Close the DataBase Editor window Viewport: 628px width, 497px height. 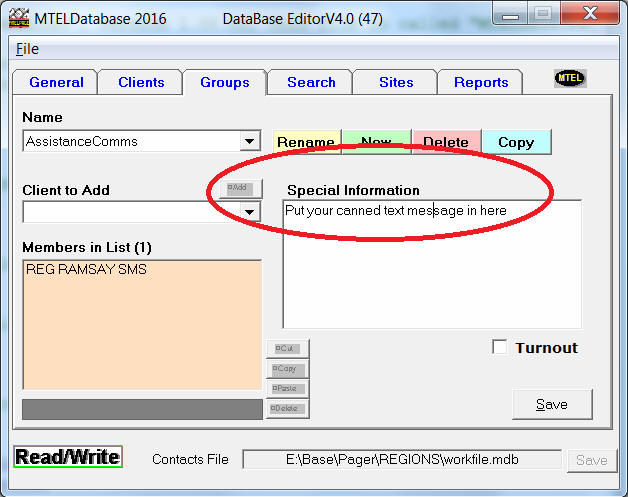coord(590,14)
